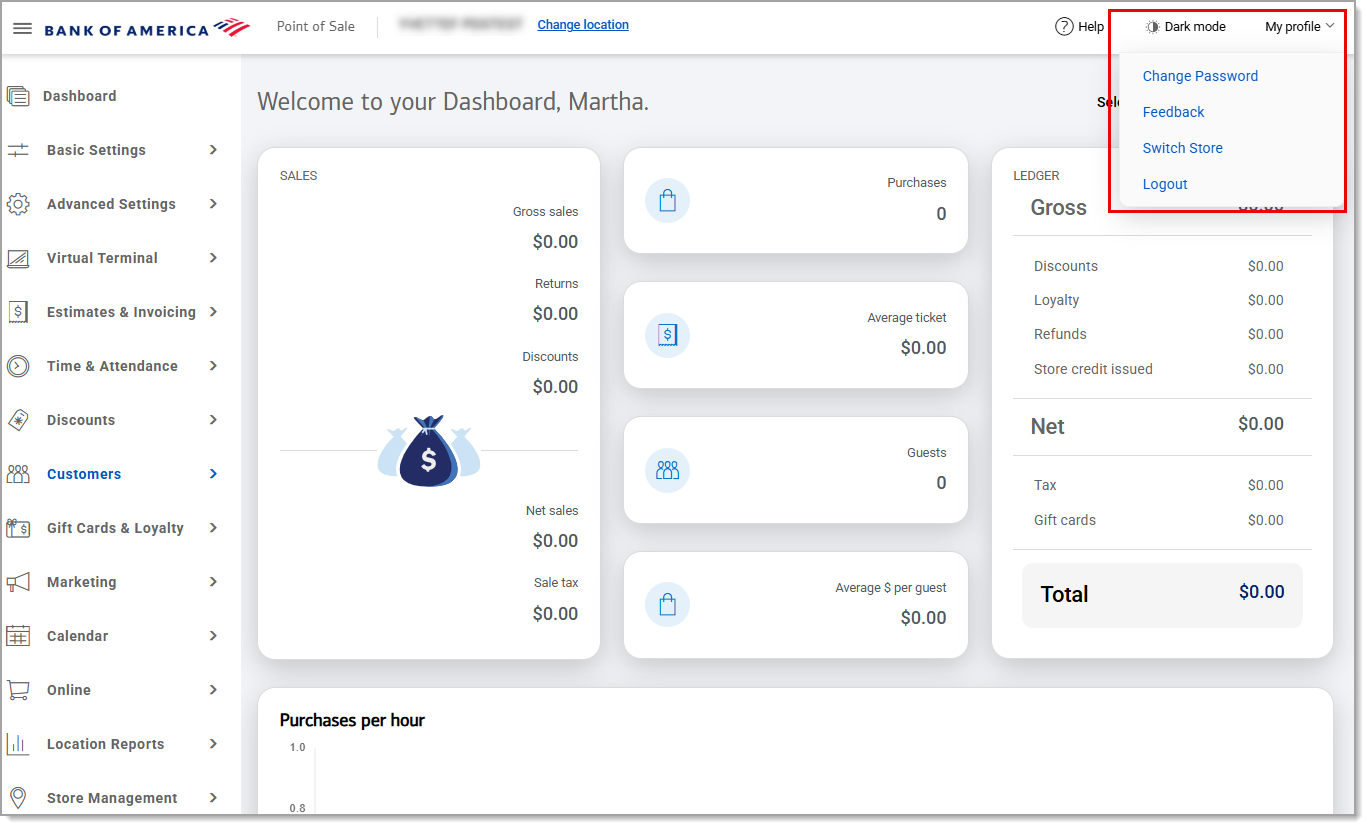The image size is (1368, 828).
Task: Open Basic Settings label
Action: (x=96, y=150)
